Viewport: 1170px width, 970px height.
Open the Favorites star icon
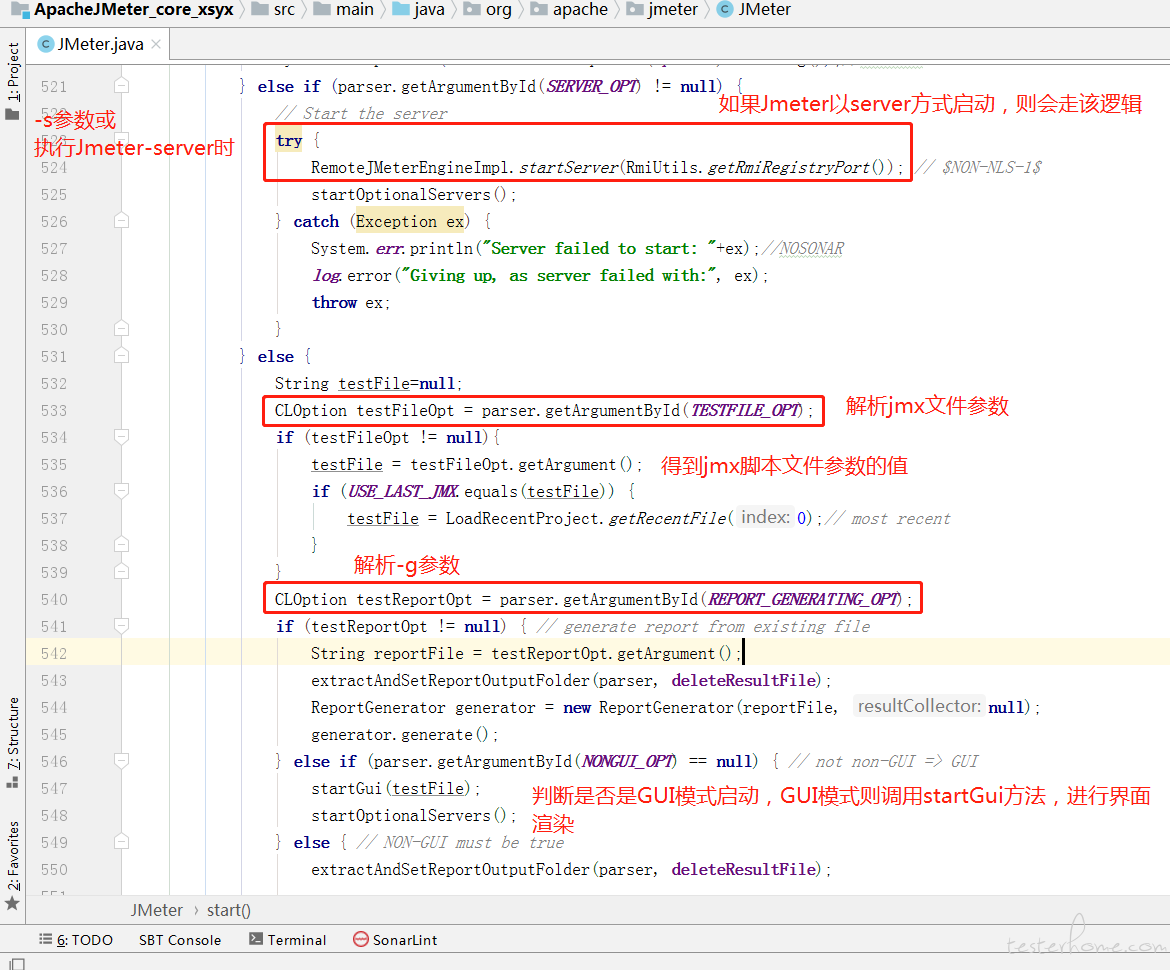point(12,904)
